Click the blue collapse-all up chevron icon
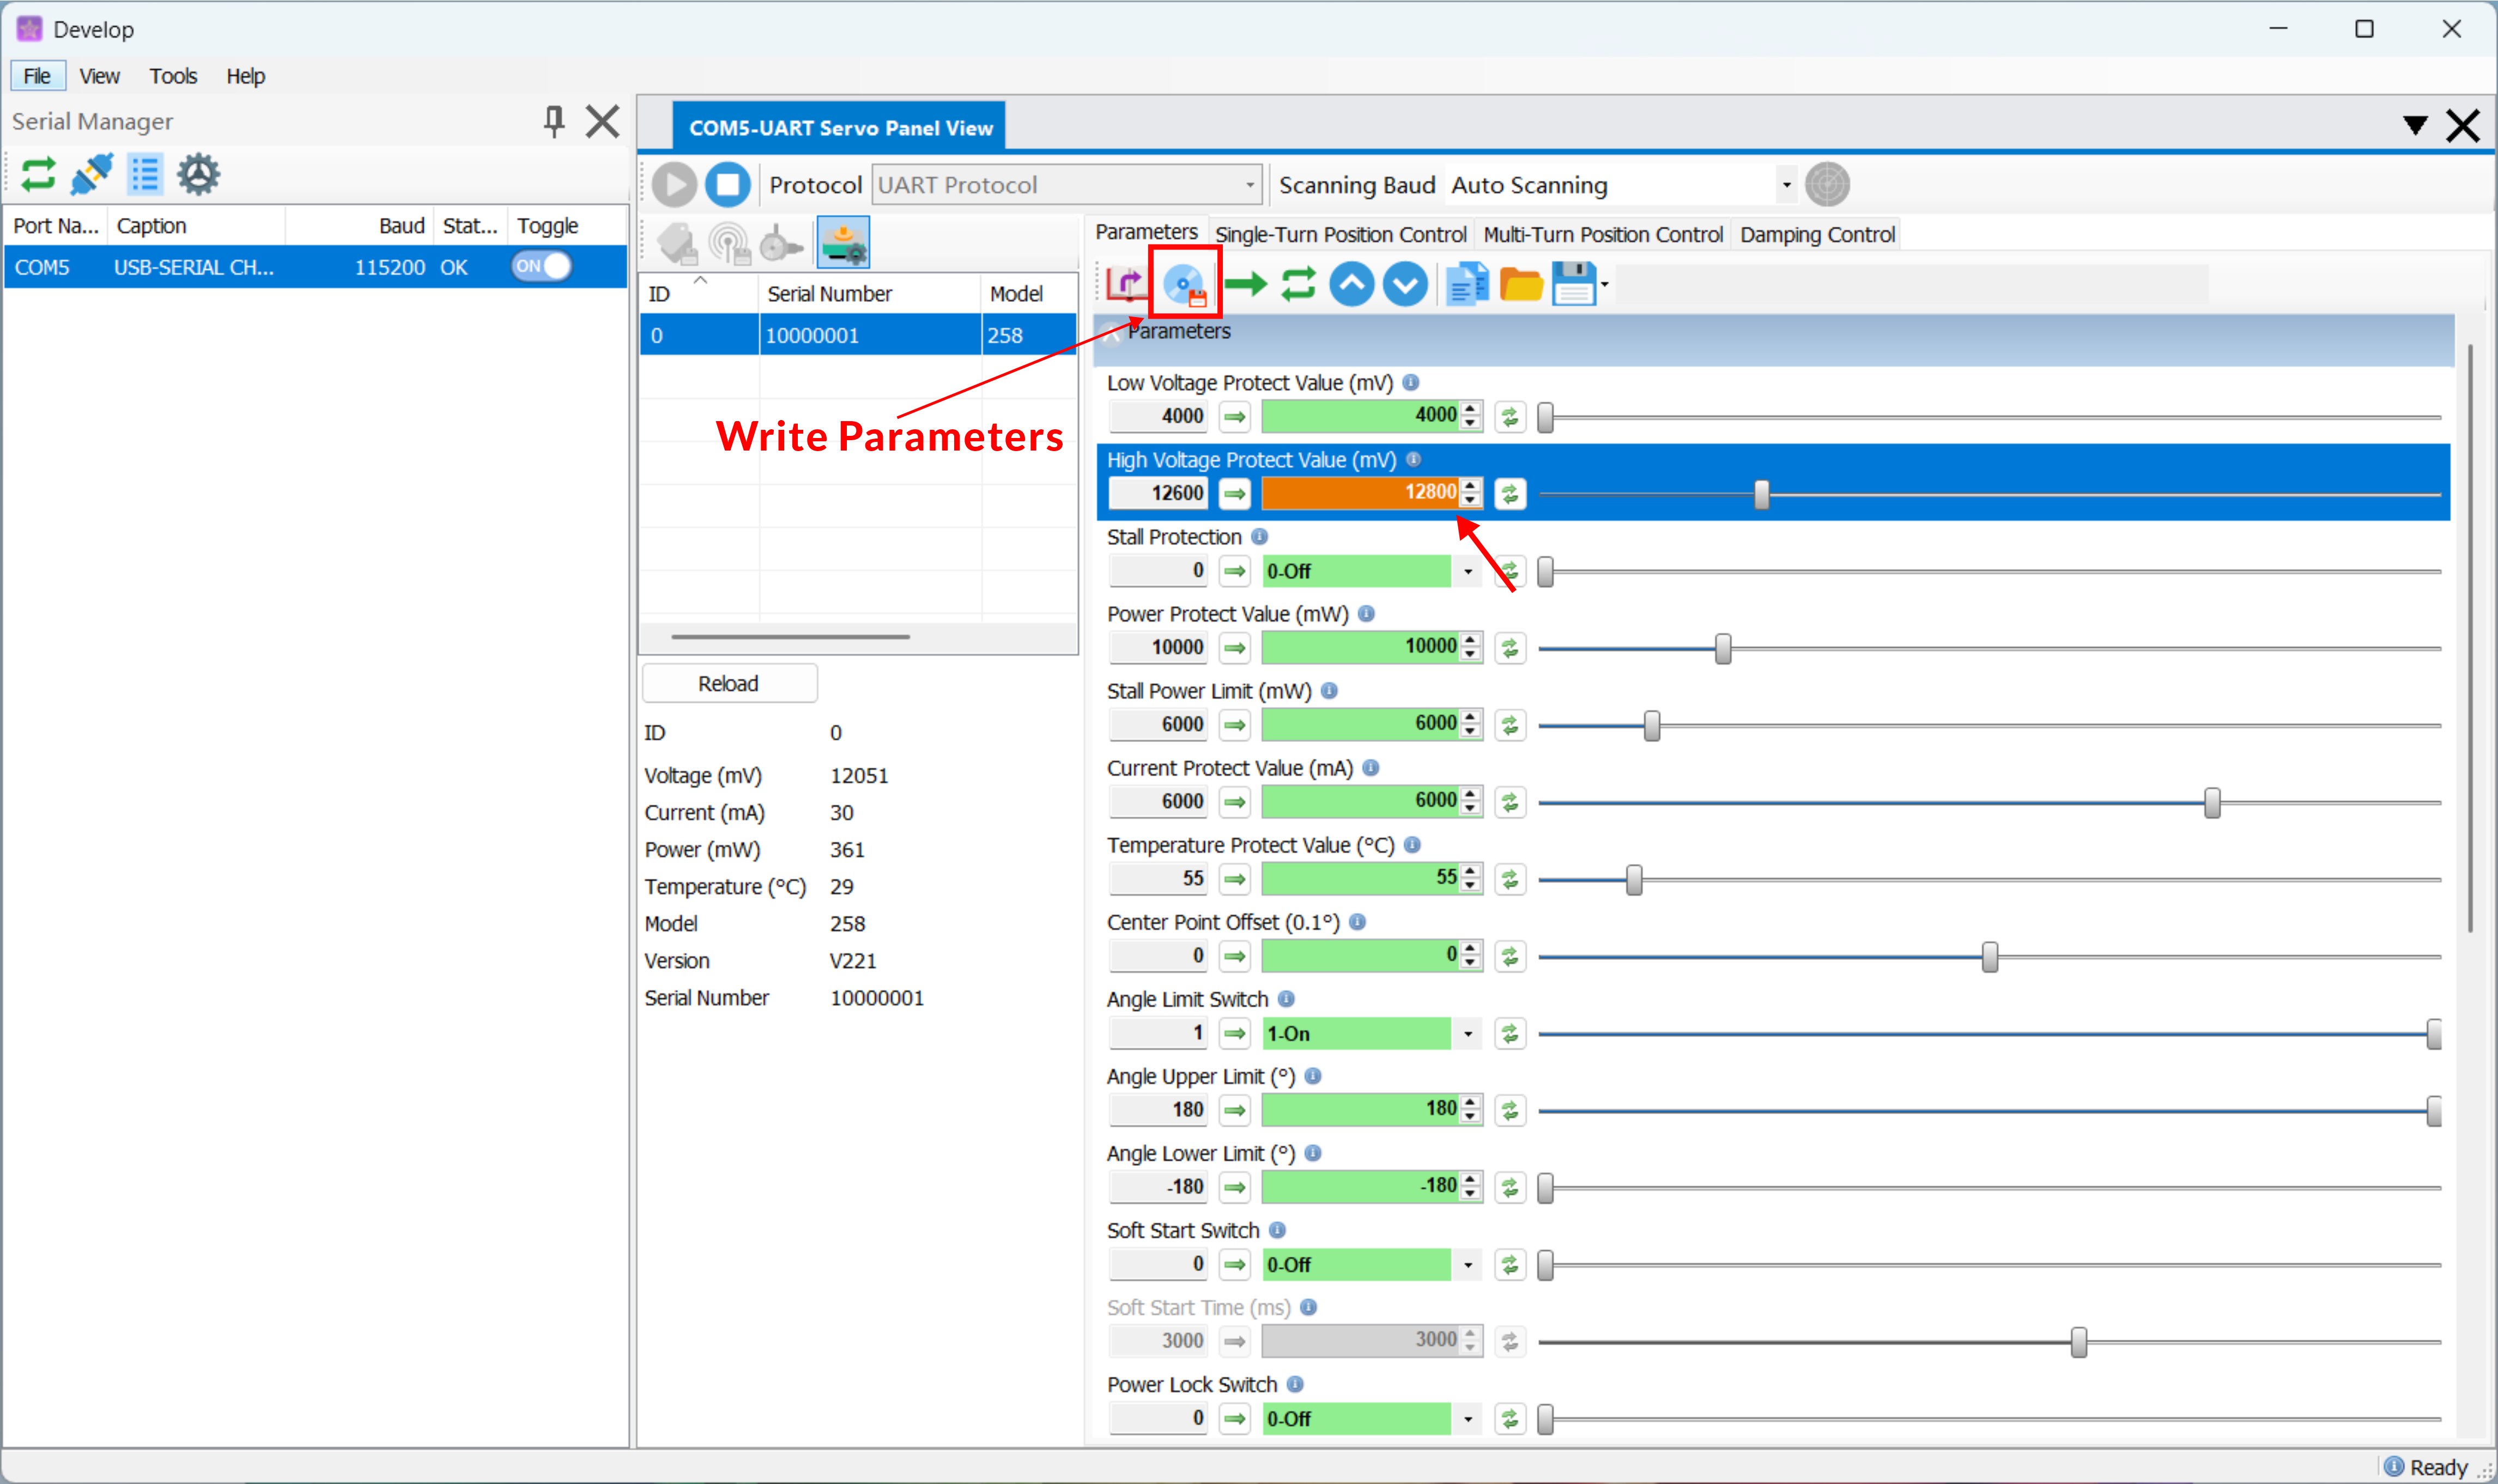2498x1484 pixels. pos(1351,285)
